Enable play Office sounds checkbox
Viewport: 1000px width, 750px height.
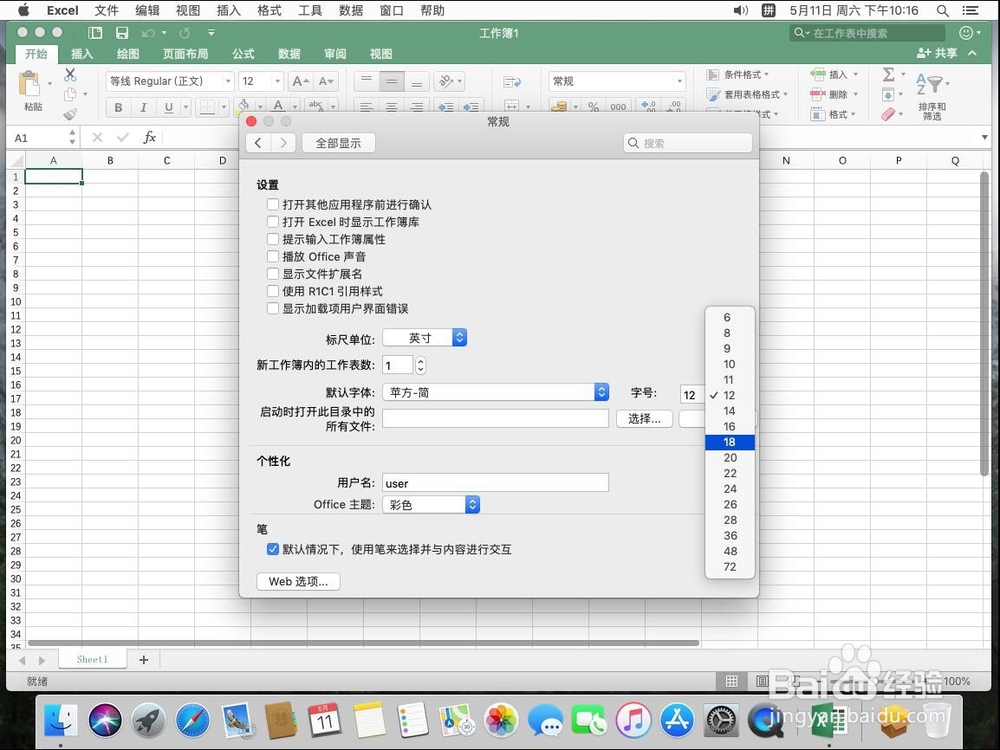point(273,256)
